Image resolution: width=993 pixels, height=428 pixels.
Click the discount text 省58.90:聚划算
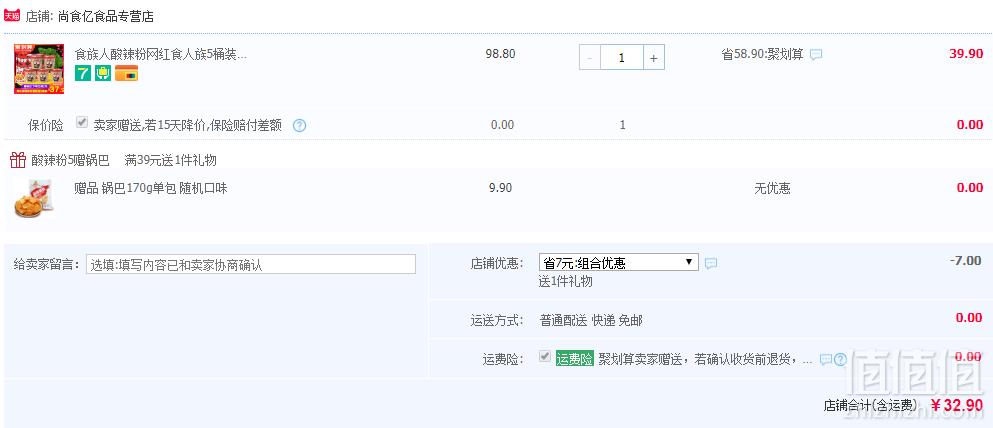pyautogui.click(x=762, y=54)
